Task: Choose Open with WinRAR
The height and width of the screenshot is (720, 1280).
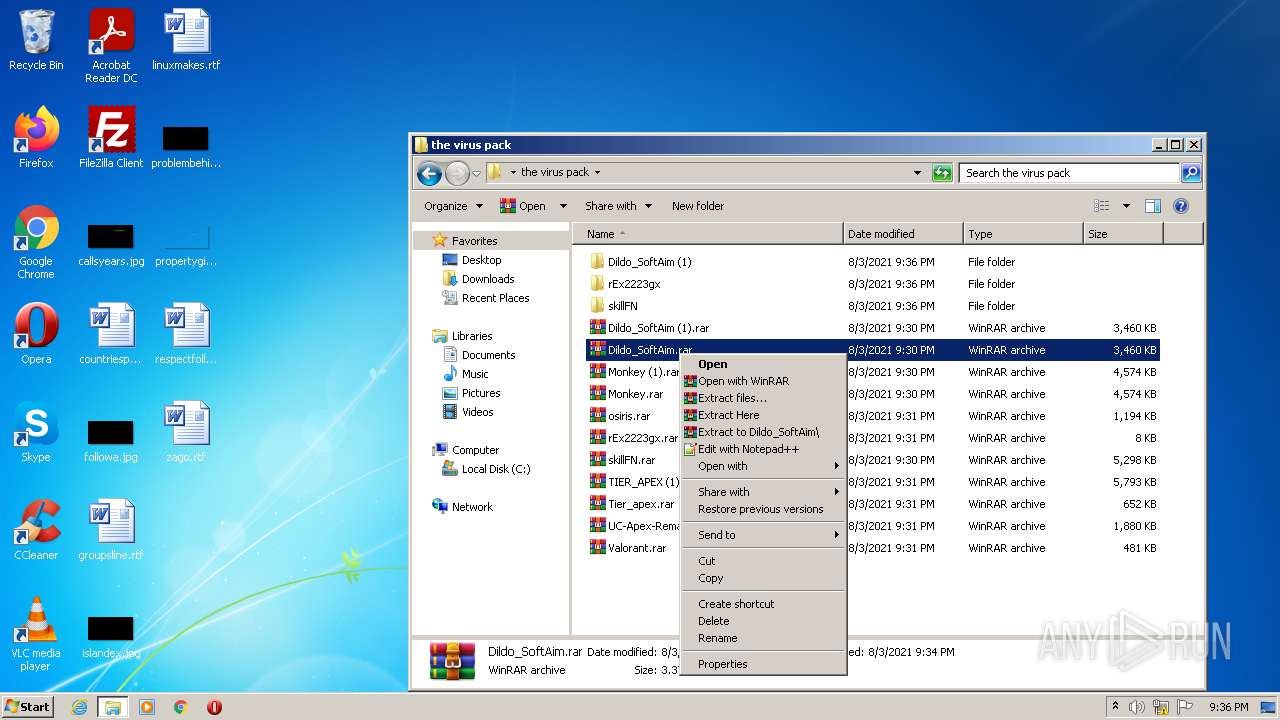Action: (x=764, y=381)
